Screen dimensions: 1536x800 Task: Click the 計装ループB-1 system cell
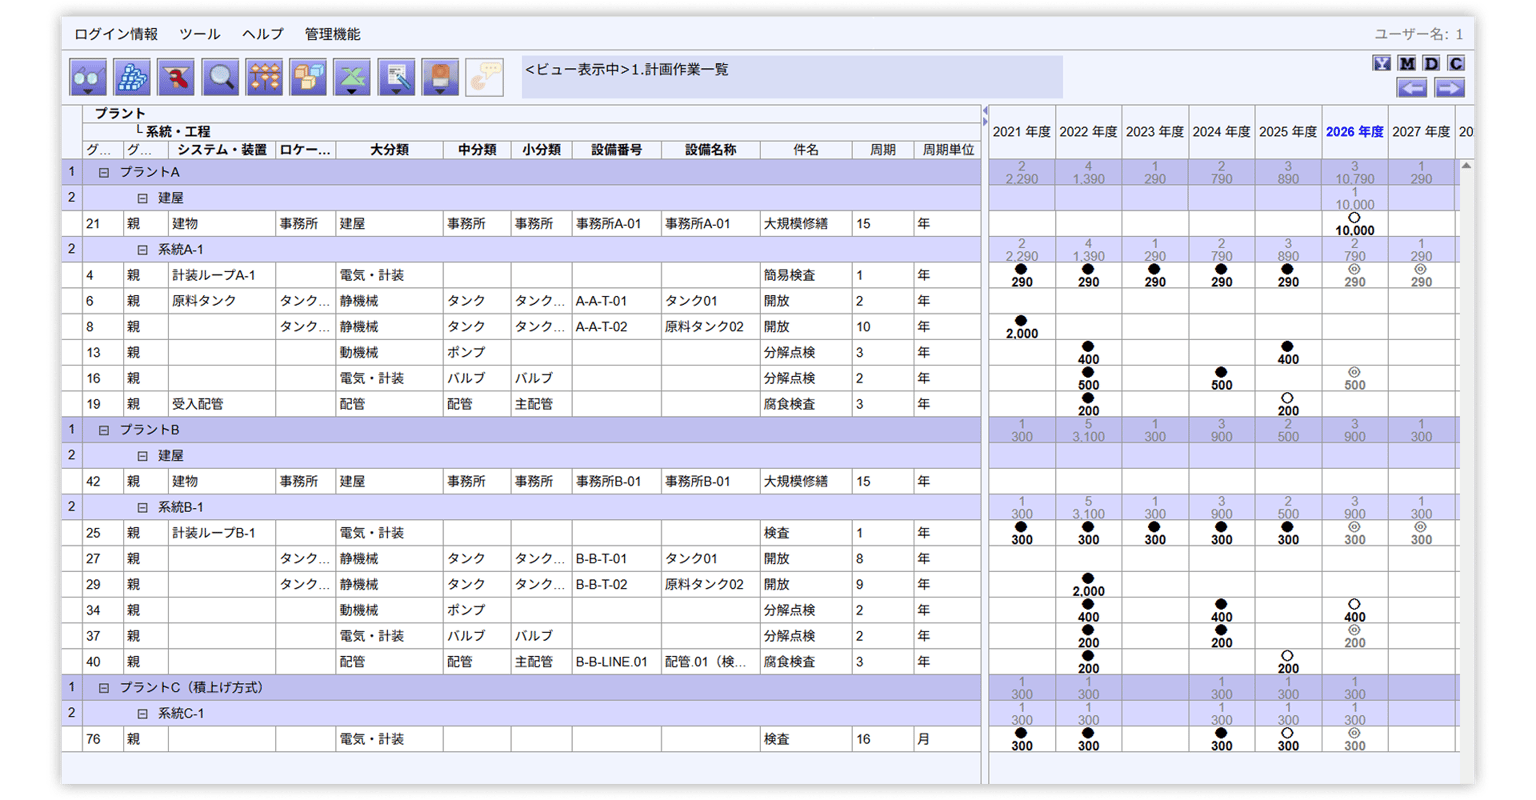(x=222, y=533)
